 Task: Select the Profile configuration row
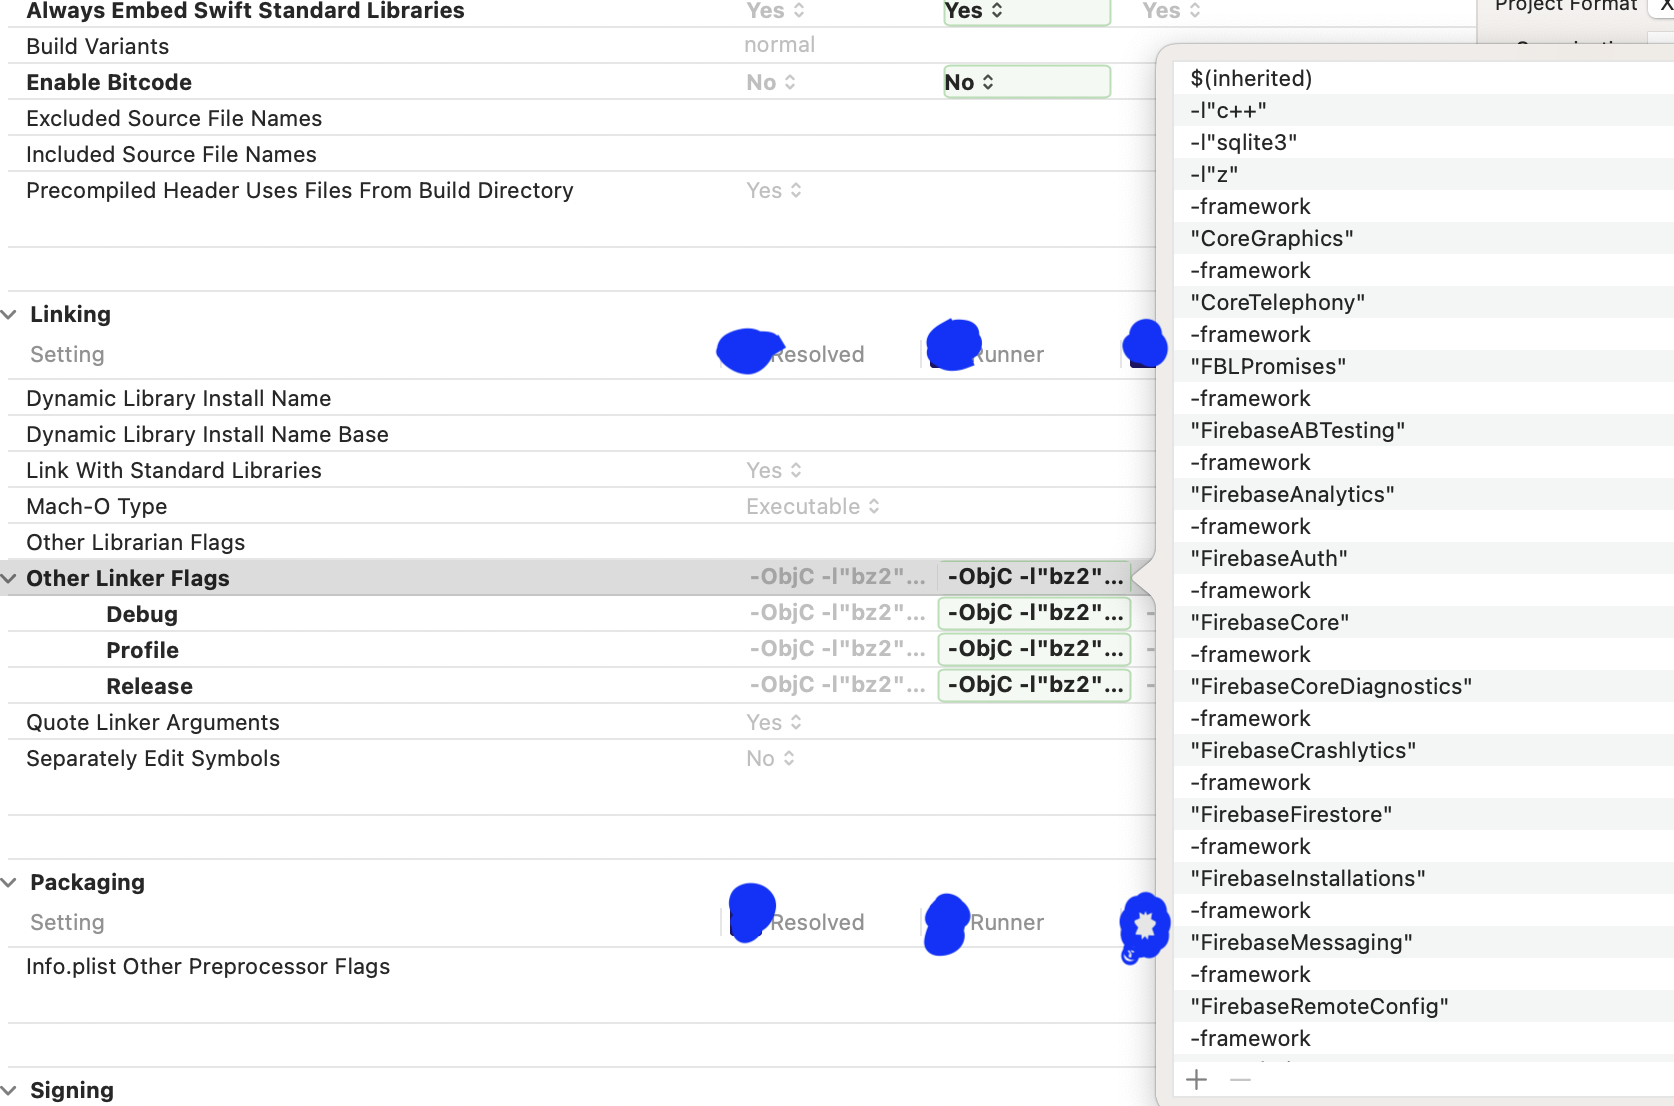(x=581, y=650)
